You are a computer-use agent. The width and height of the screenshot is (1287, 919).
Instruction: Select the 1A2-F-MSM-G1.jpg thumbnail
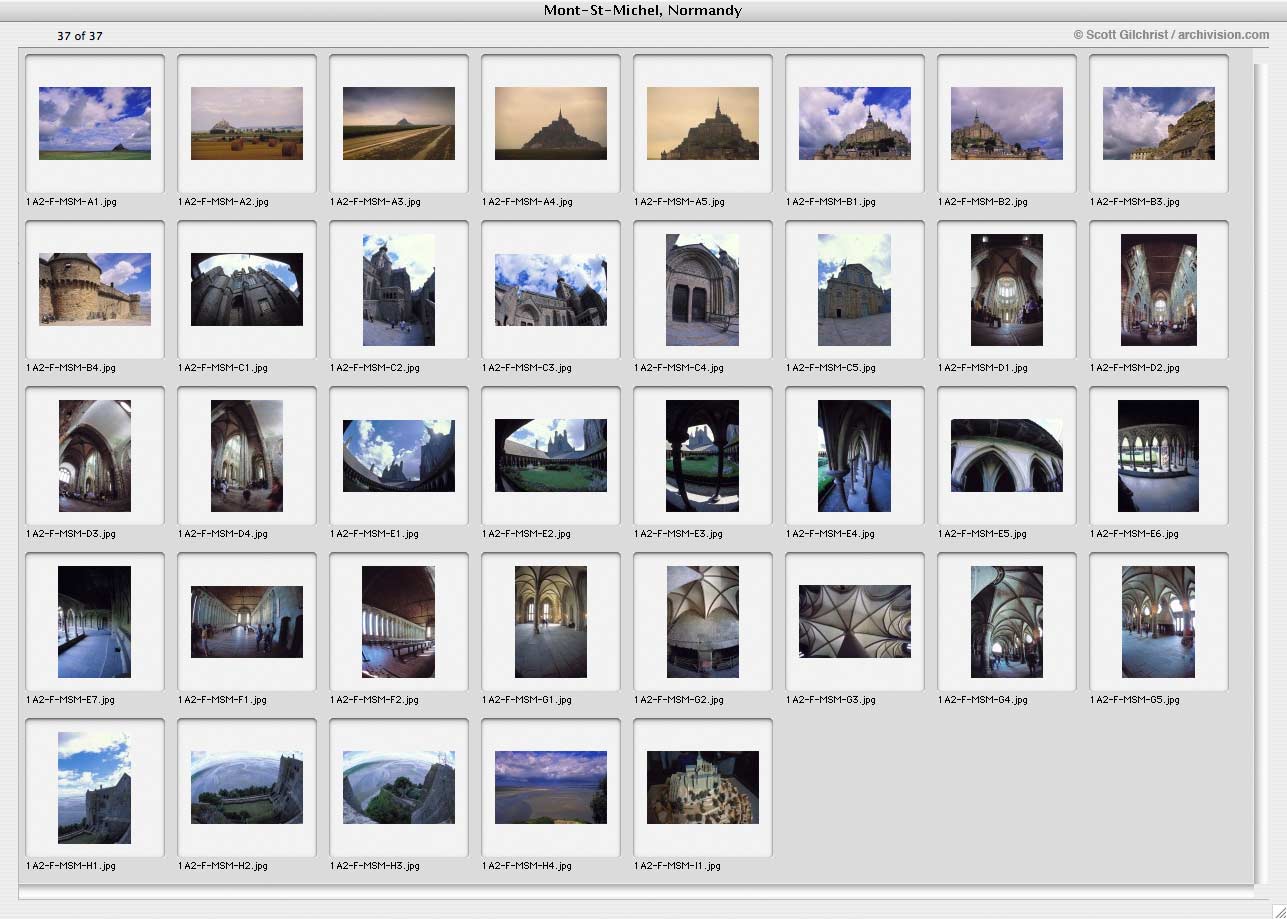coord(551,621)
